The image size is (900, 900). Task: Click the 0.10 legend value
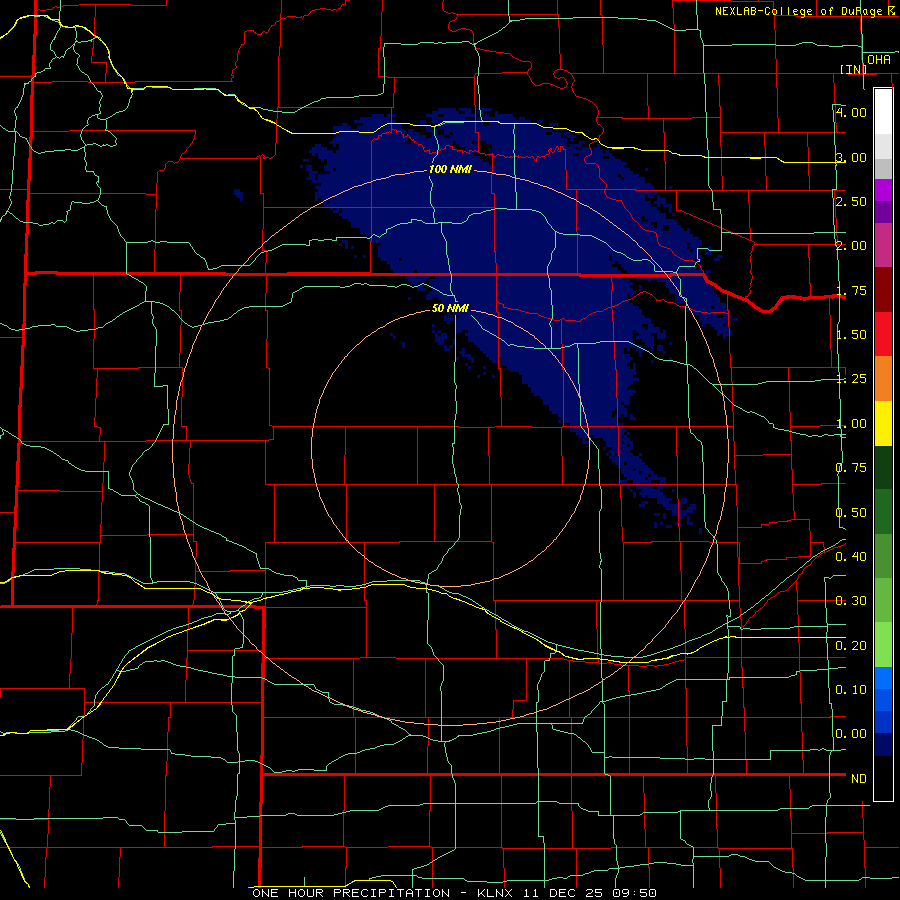coord(851,690)
